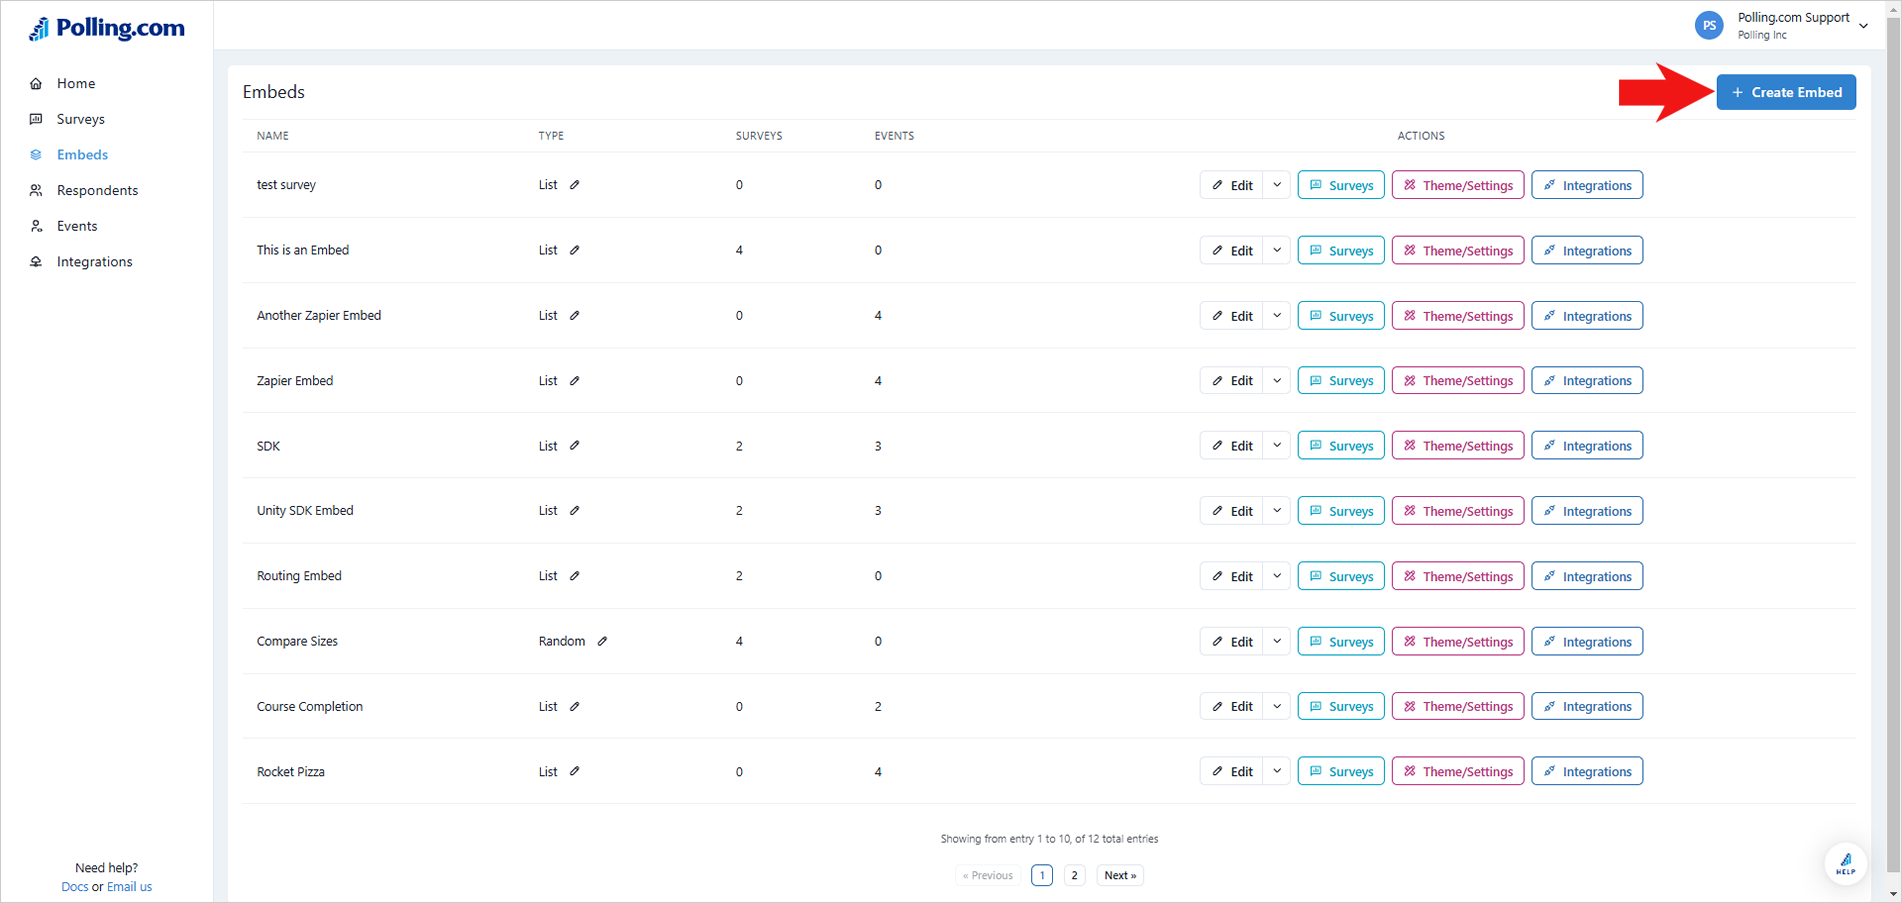
Task: Click the Unity SDK Embed name
Action: (305, 511)
